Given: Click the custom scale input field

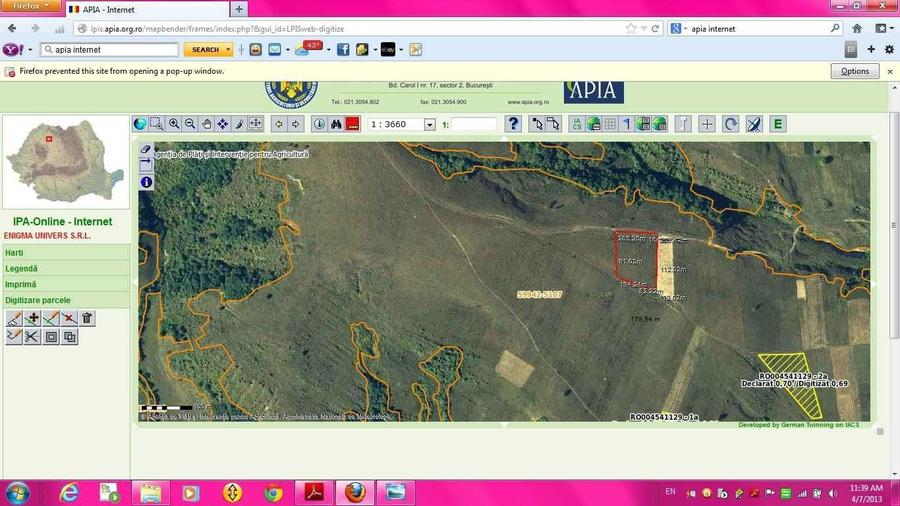Looking at the screenshot, I should tap(473, 124).
